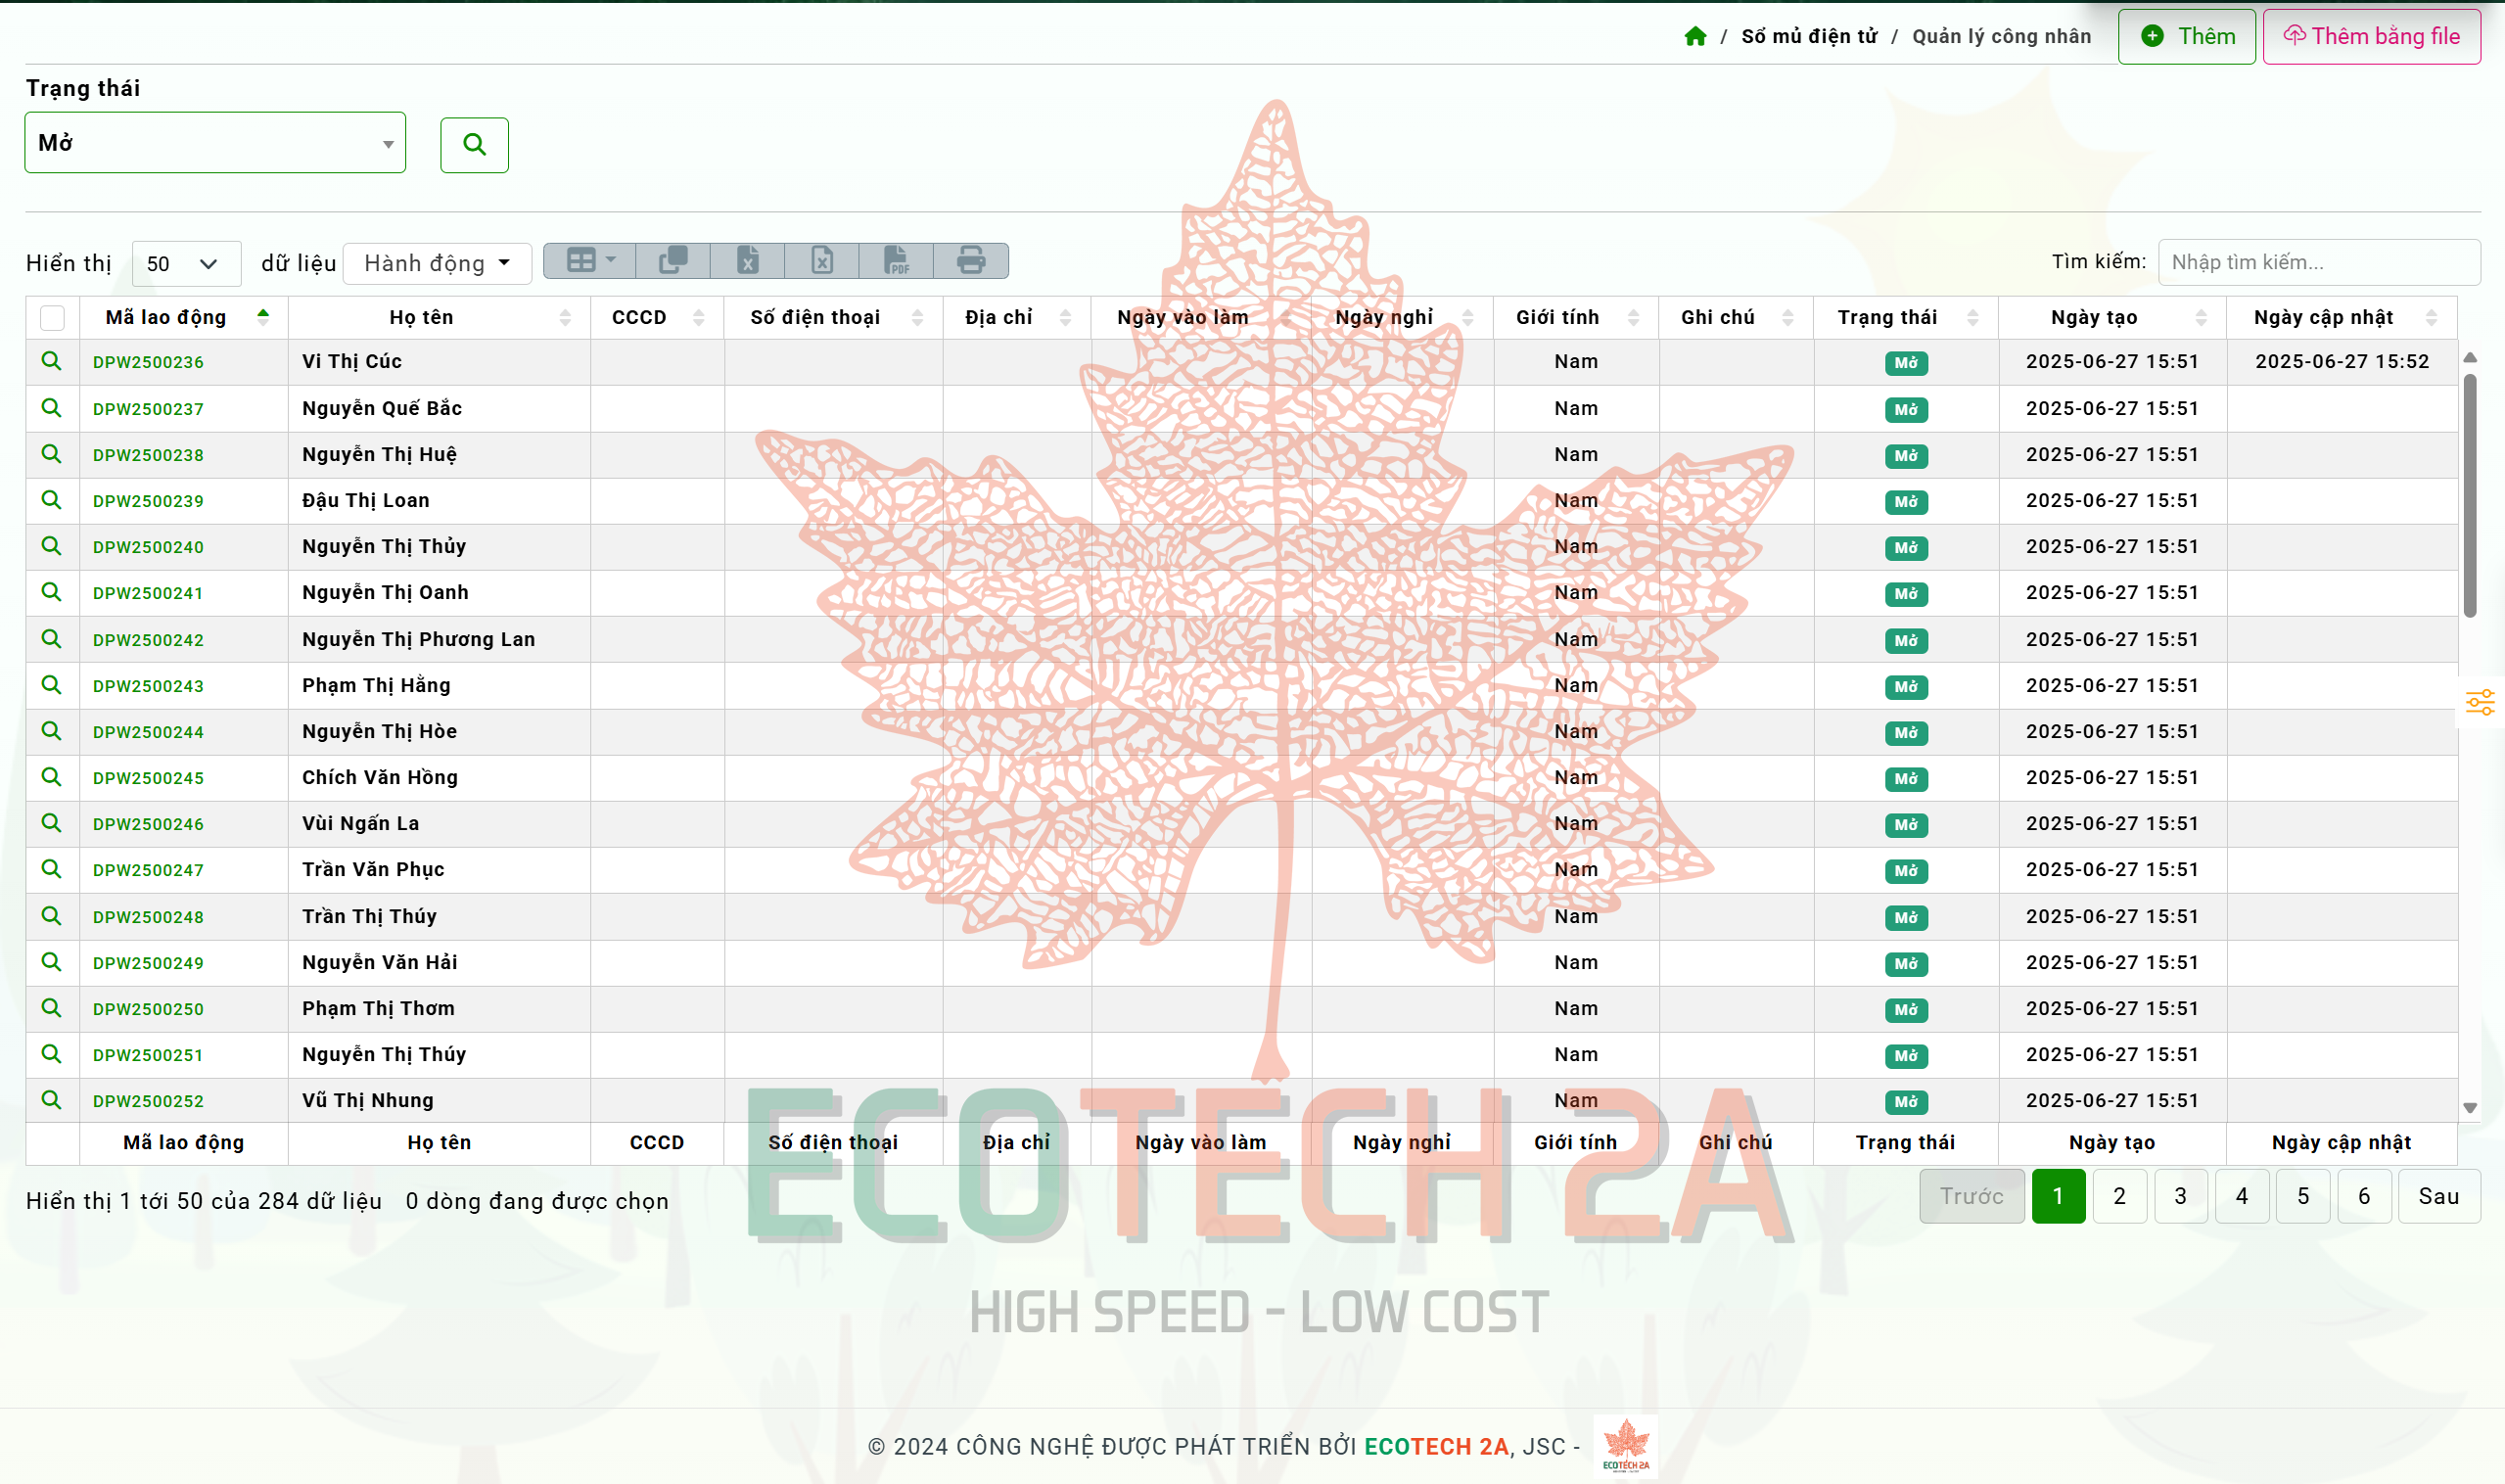Go to home via house icon
The height and width of the screenshot is (1484, 2505).
(x=1695, y=37)
